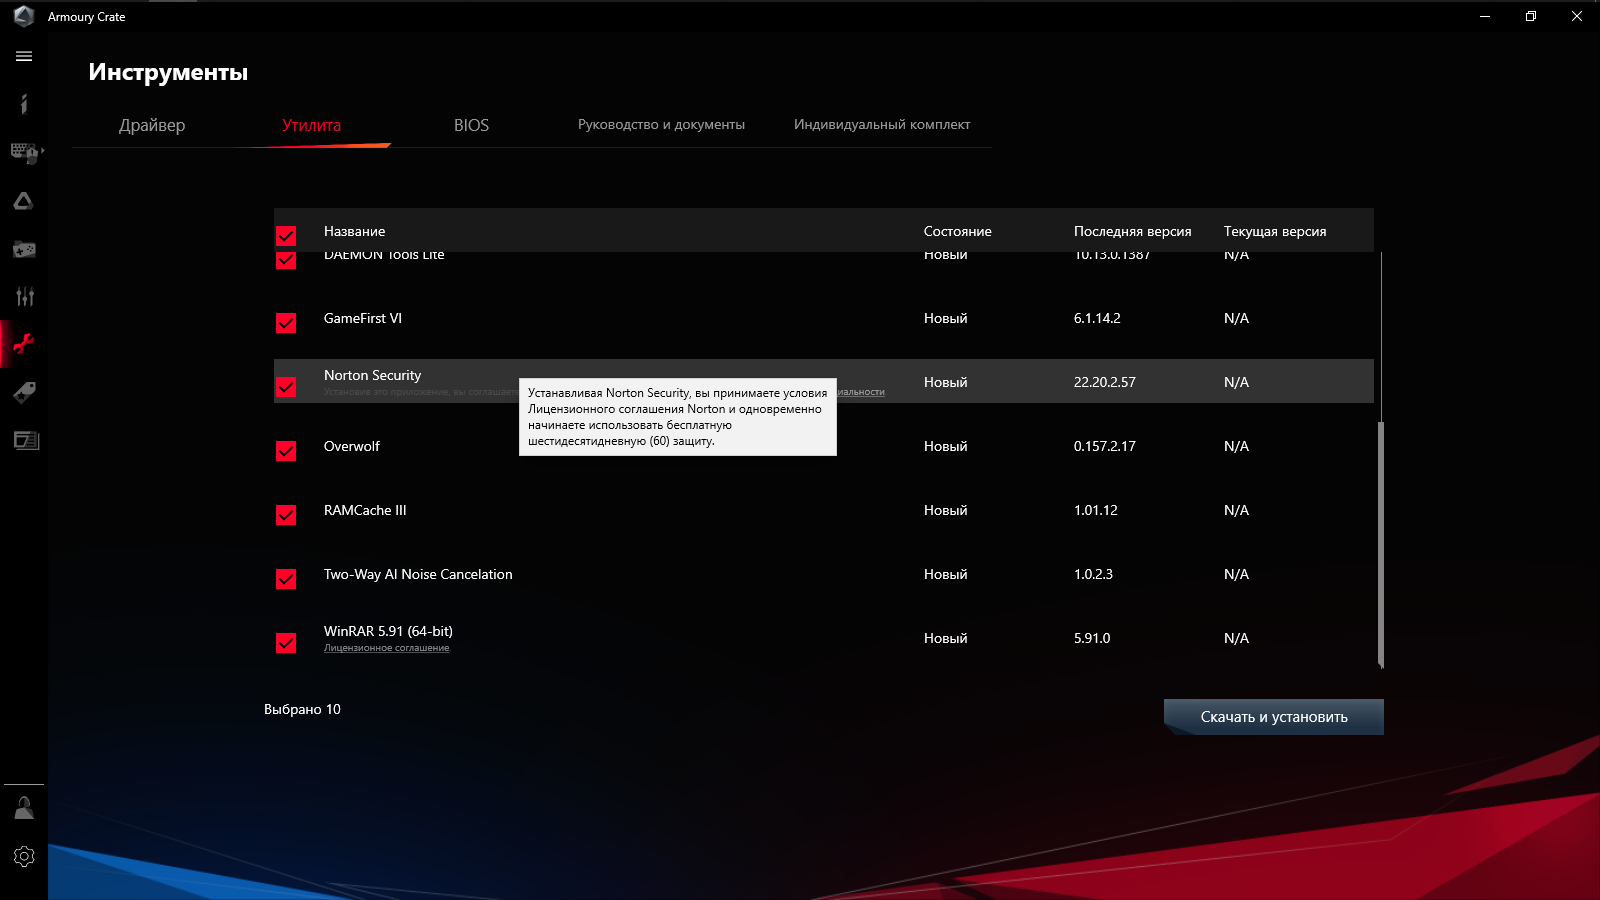Open the news panel icon
The height and width of the screenshot is (900, 1600).
click(x=23, y=440)
